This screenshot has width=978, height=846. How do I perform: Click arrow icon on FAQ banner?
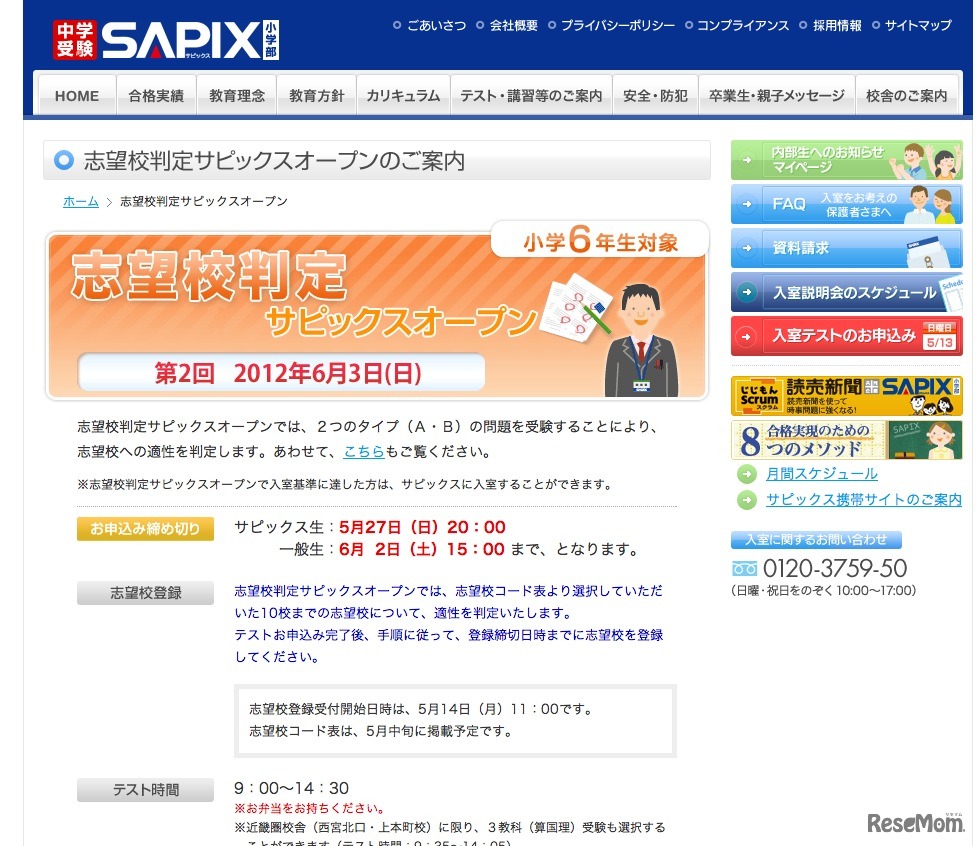click(747, 204)
